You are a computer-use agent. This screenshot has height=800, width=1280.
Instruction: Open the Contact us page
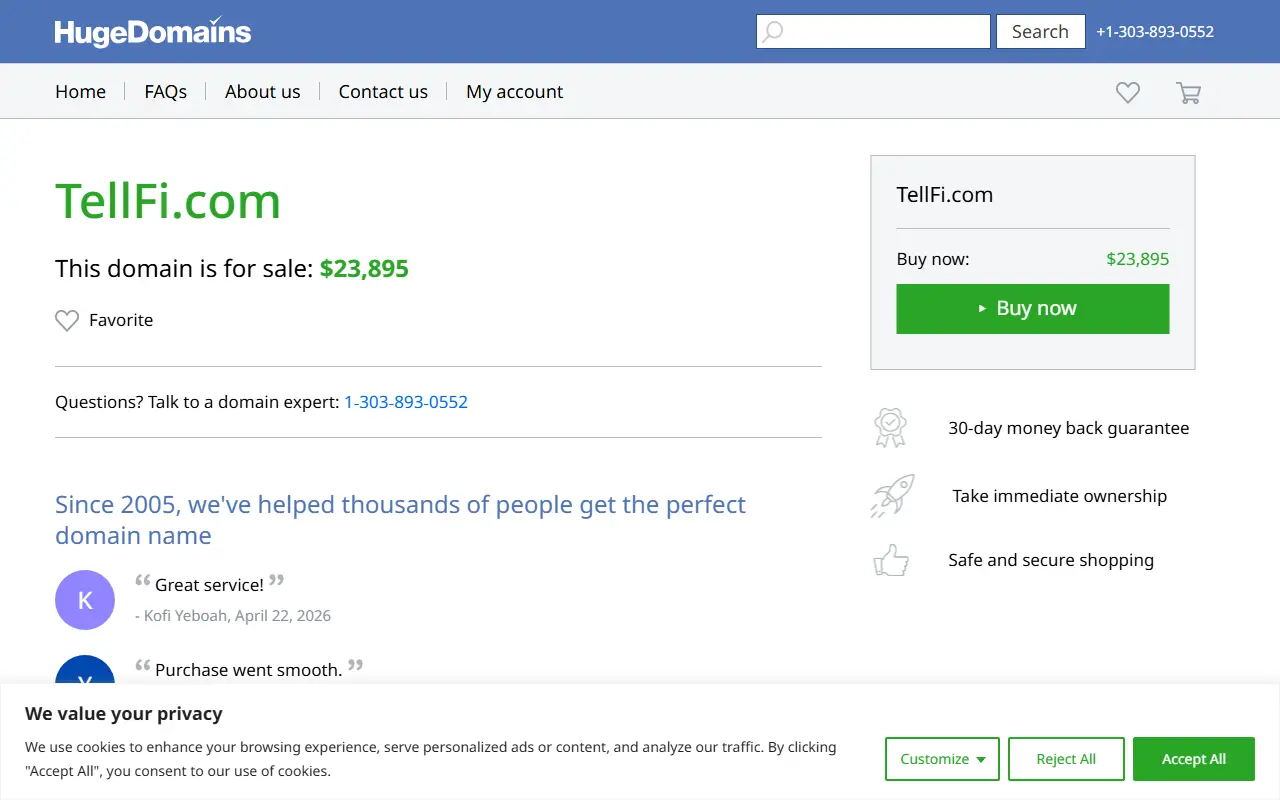click(x=383, y=91)
